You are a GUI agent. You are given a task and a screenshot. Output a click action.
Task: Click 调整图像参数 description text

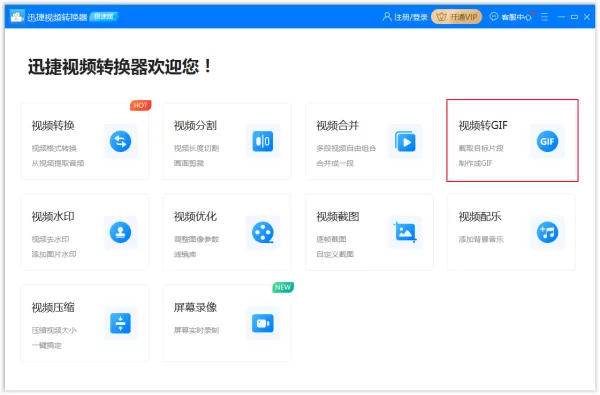(x=196, y=239)
